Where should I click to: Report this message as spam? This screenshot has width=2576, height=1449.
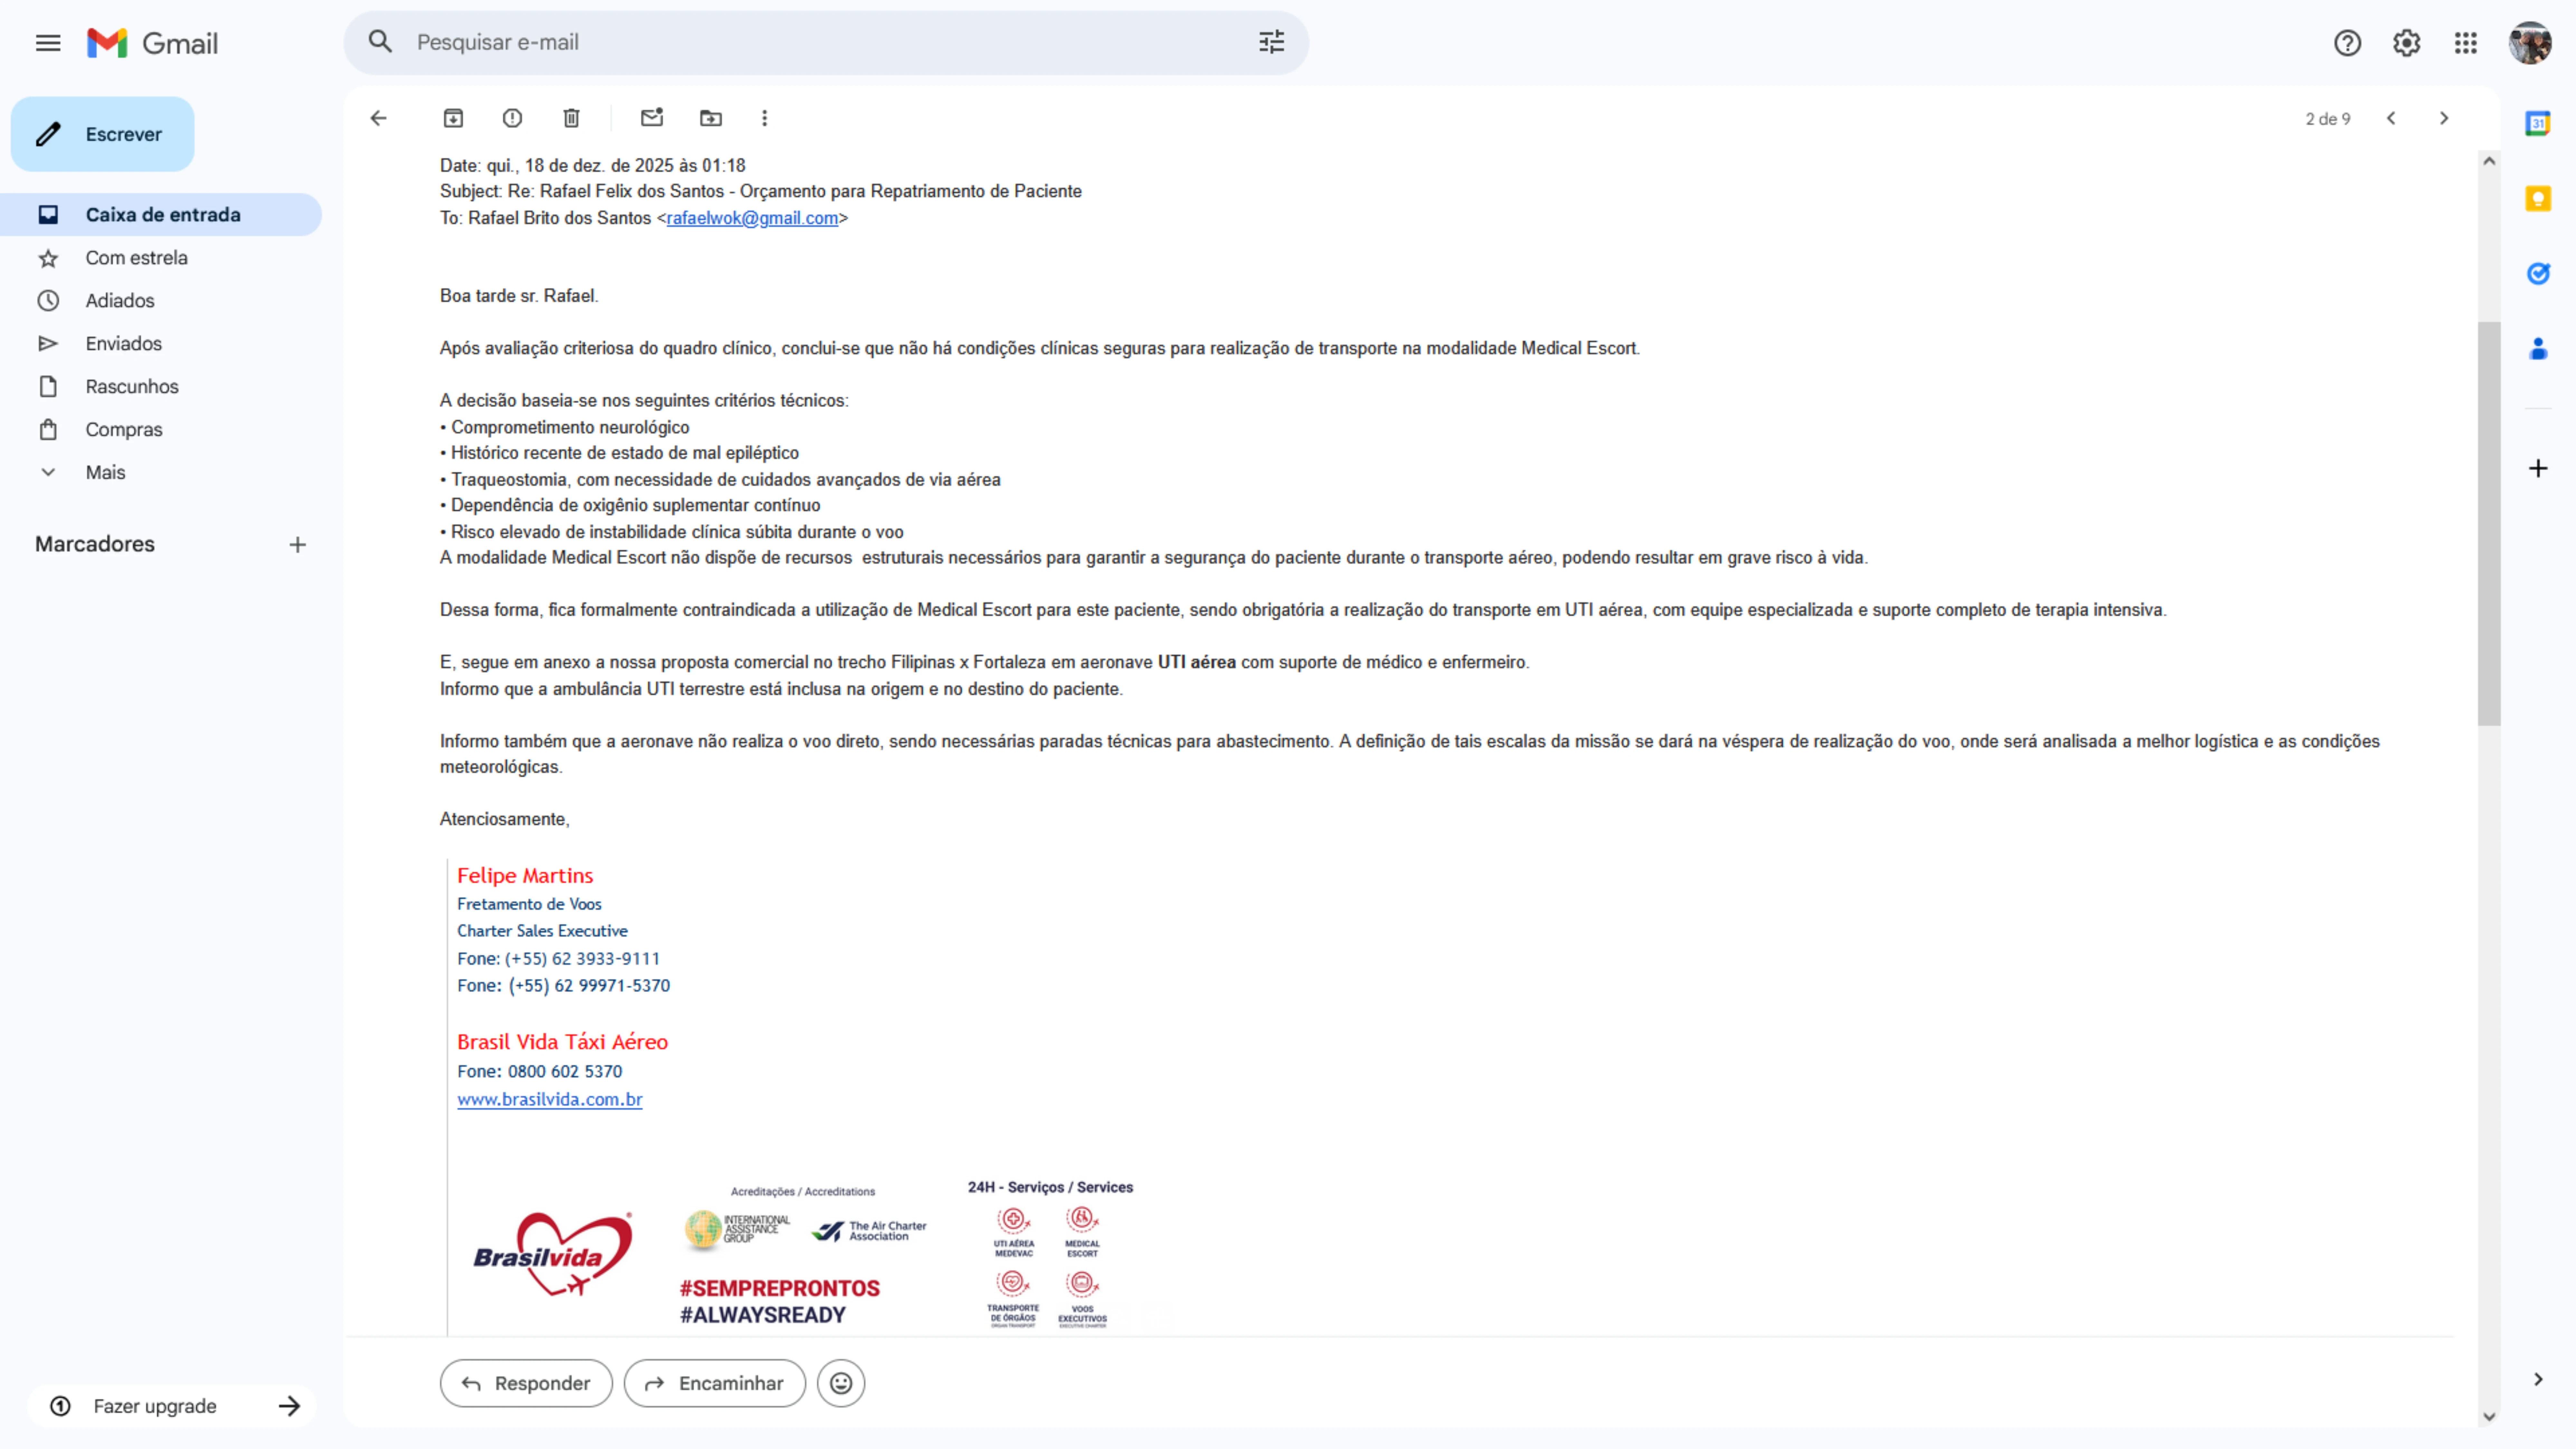point(512,118)
